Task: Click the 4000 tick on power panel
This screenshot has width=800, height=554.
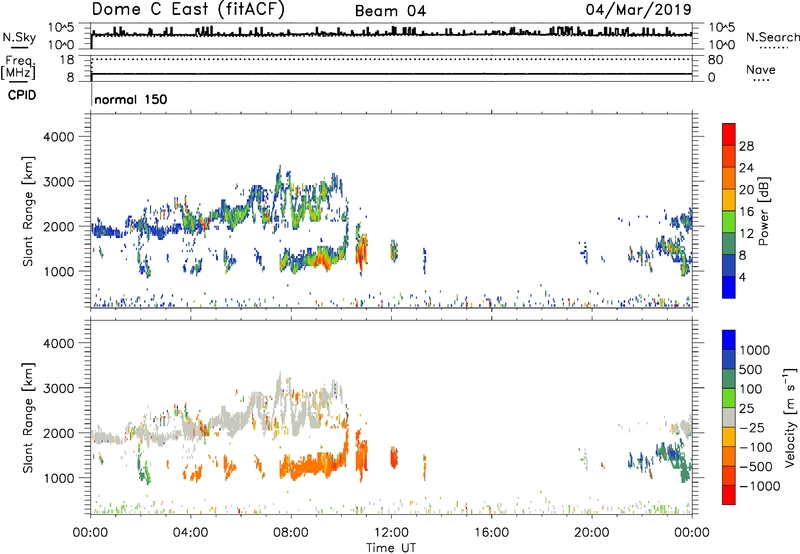Action: click(x=59, y=137)
